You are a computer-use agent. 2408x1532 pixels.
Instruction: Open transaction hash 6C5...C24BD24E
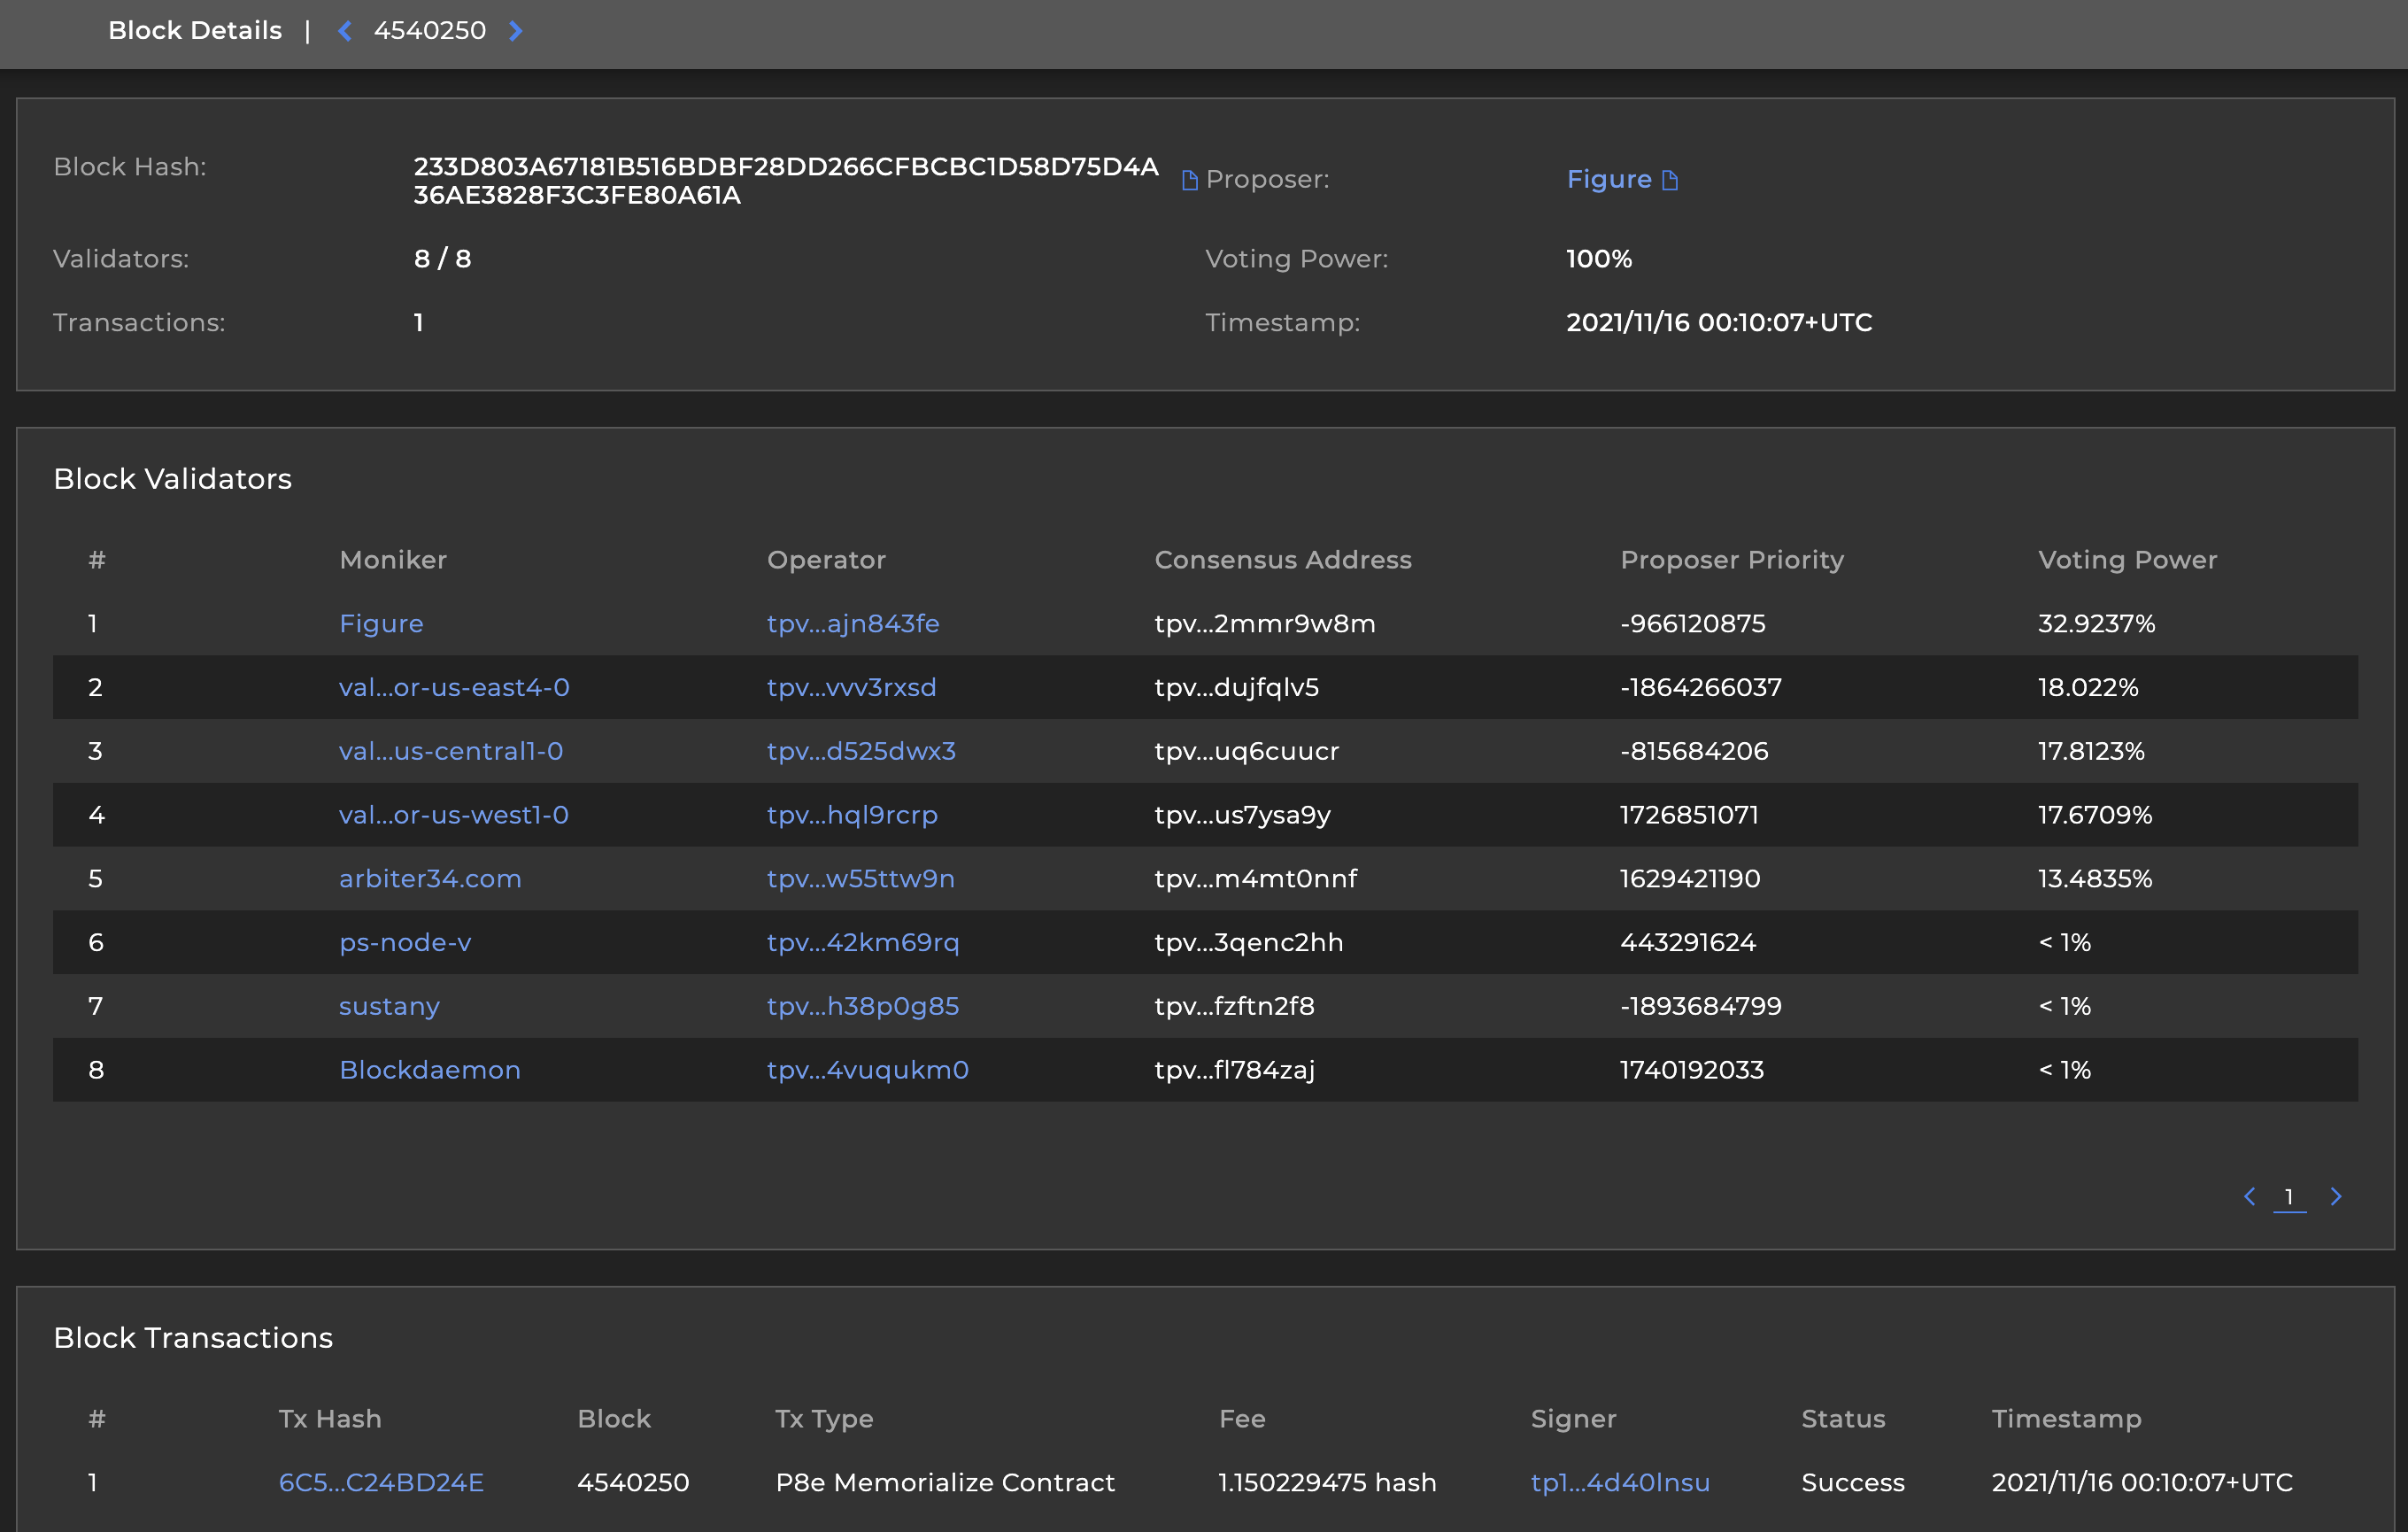click(381, 1482)
